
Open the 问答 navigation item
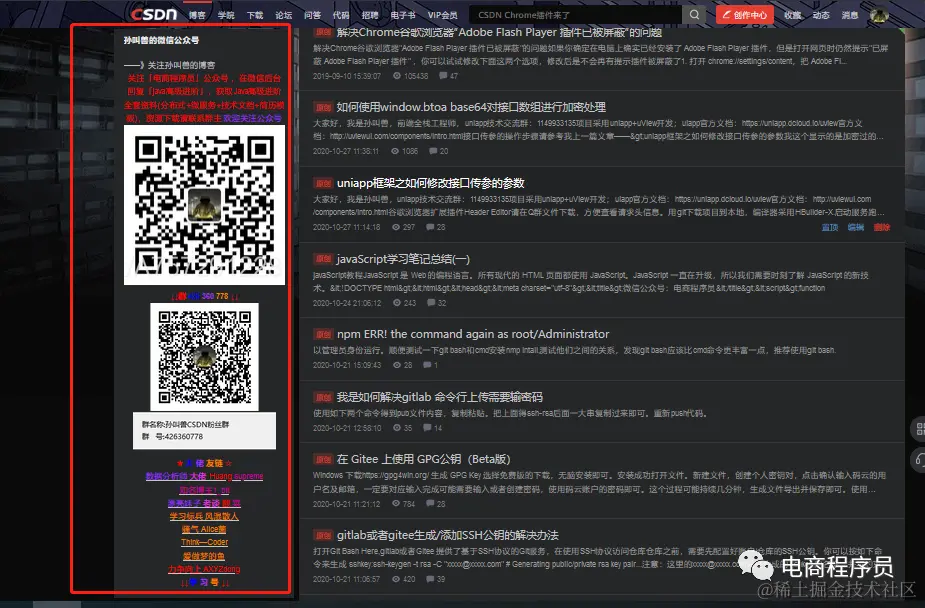(313, 15)
